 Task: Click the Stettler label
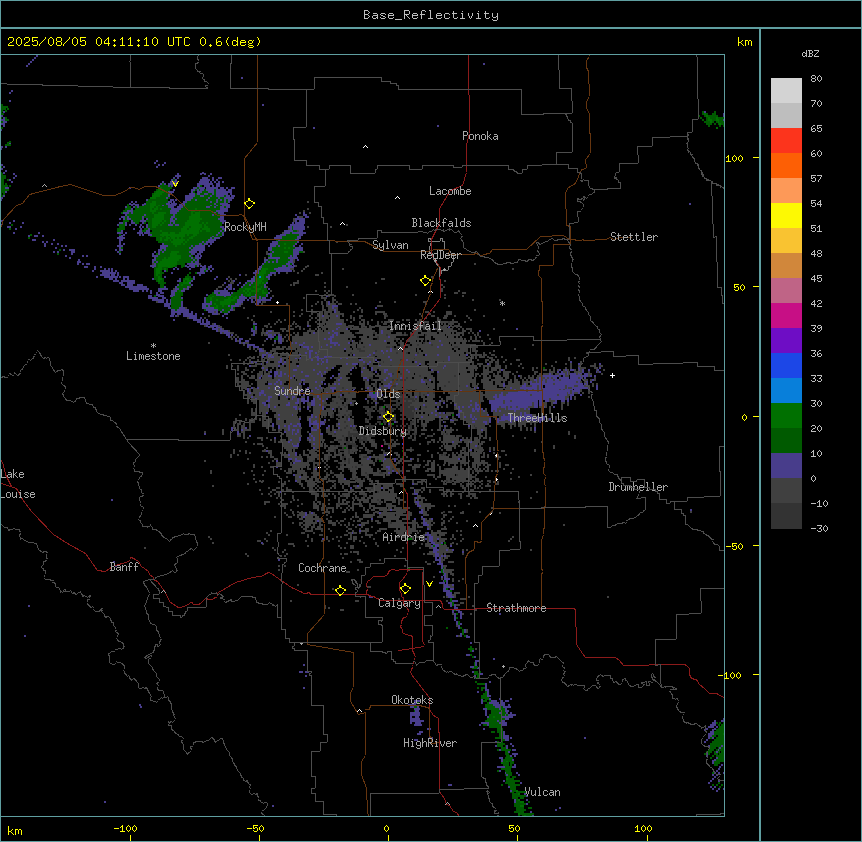tap(634, 237)
